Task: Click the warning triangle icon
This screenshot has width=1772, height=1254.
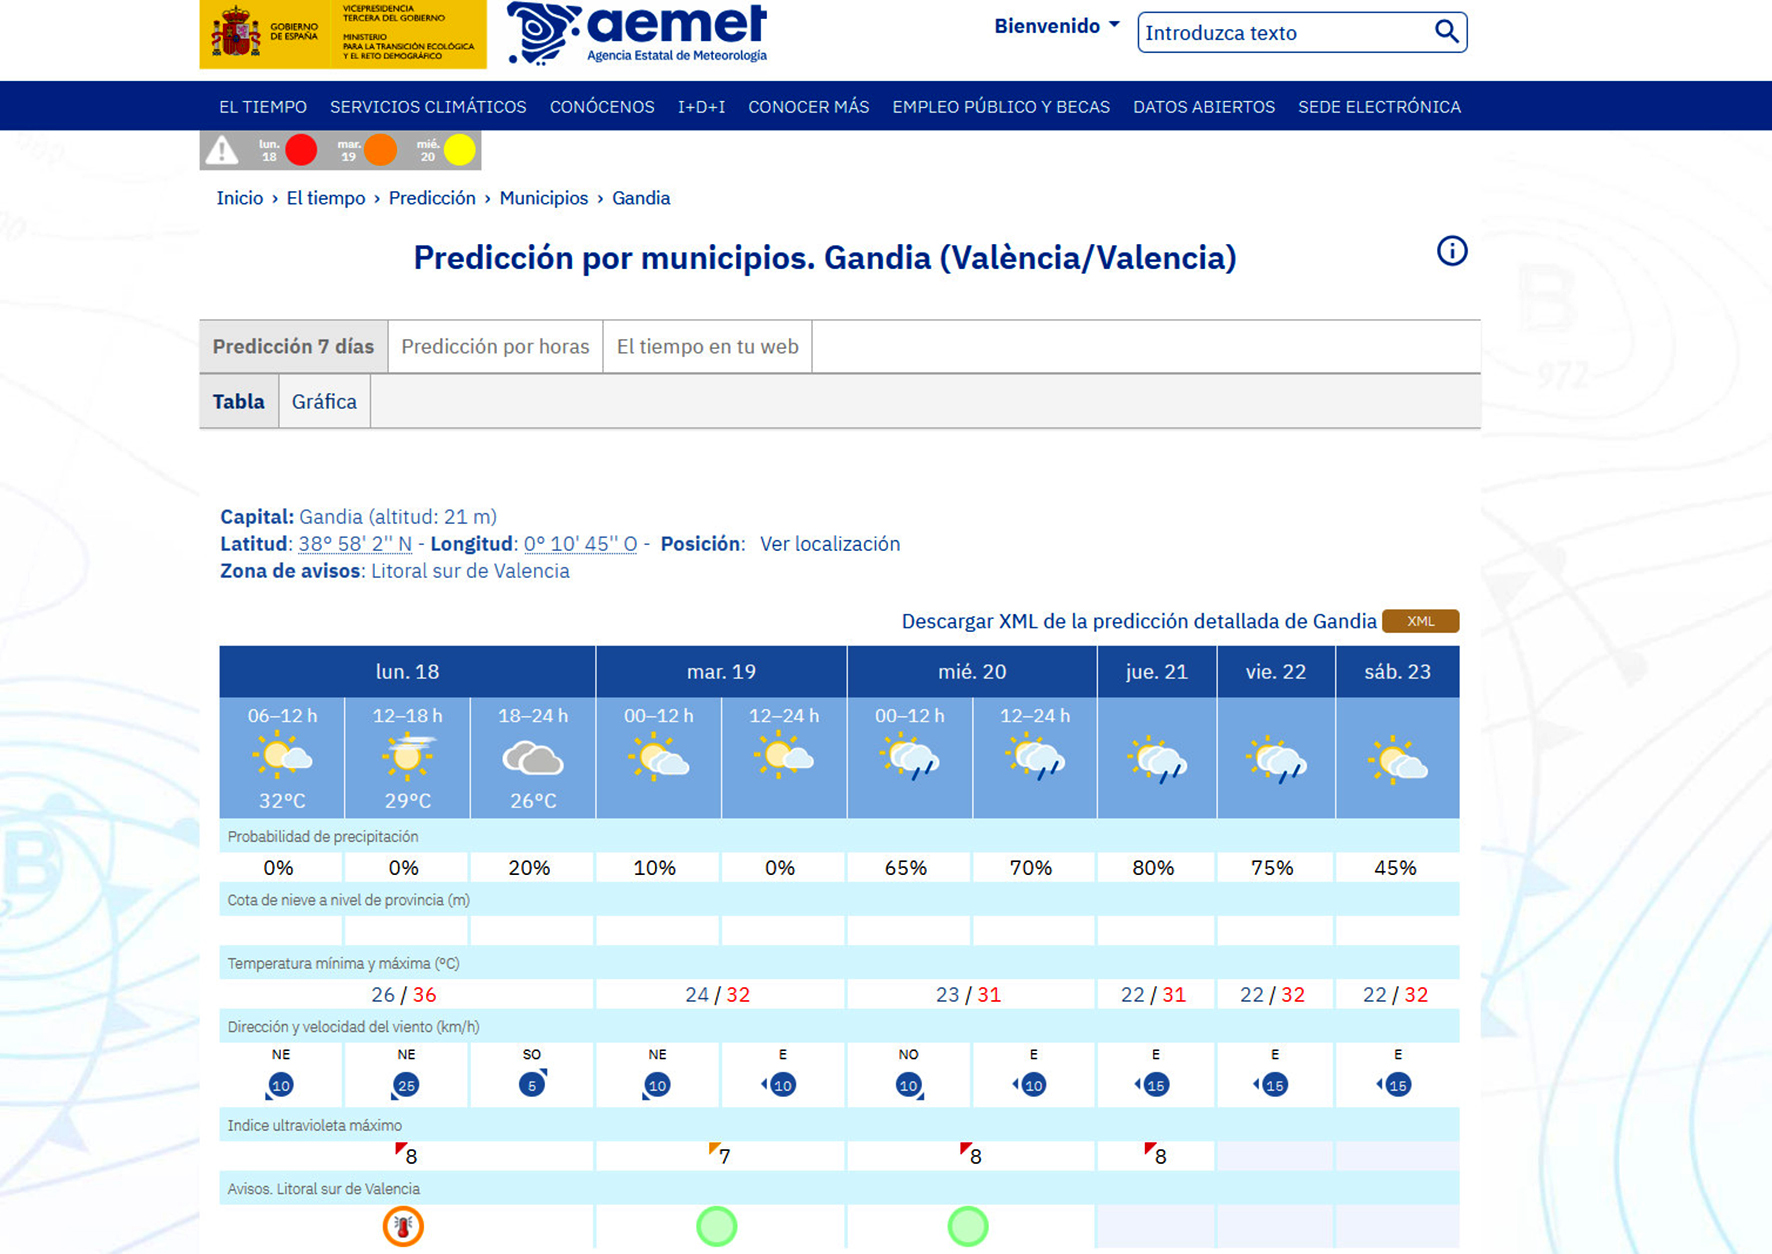Action: (222, 150)
